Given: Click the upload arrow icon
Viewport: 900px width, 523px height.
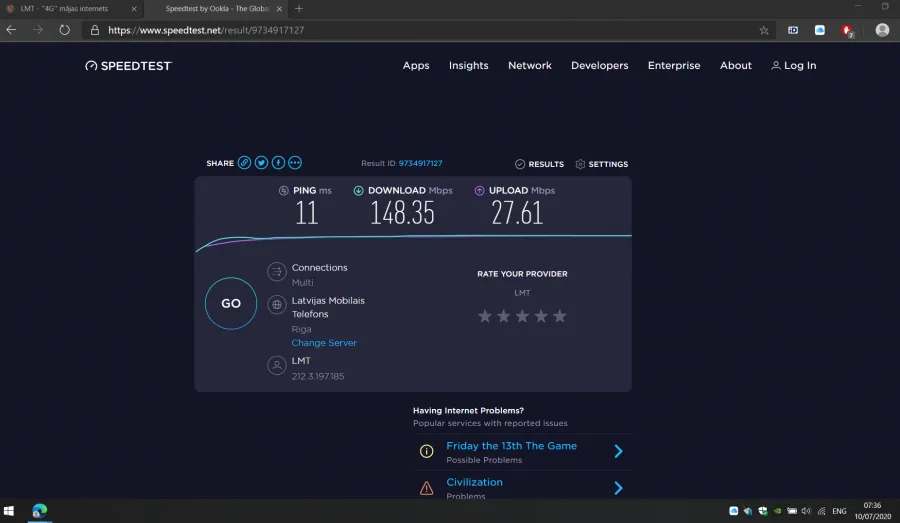Looking at the screenshot, I should coord(479,191).
